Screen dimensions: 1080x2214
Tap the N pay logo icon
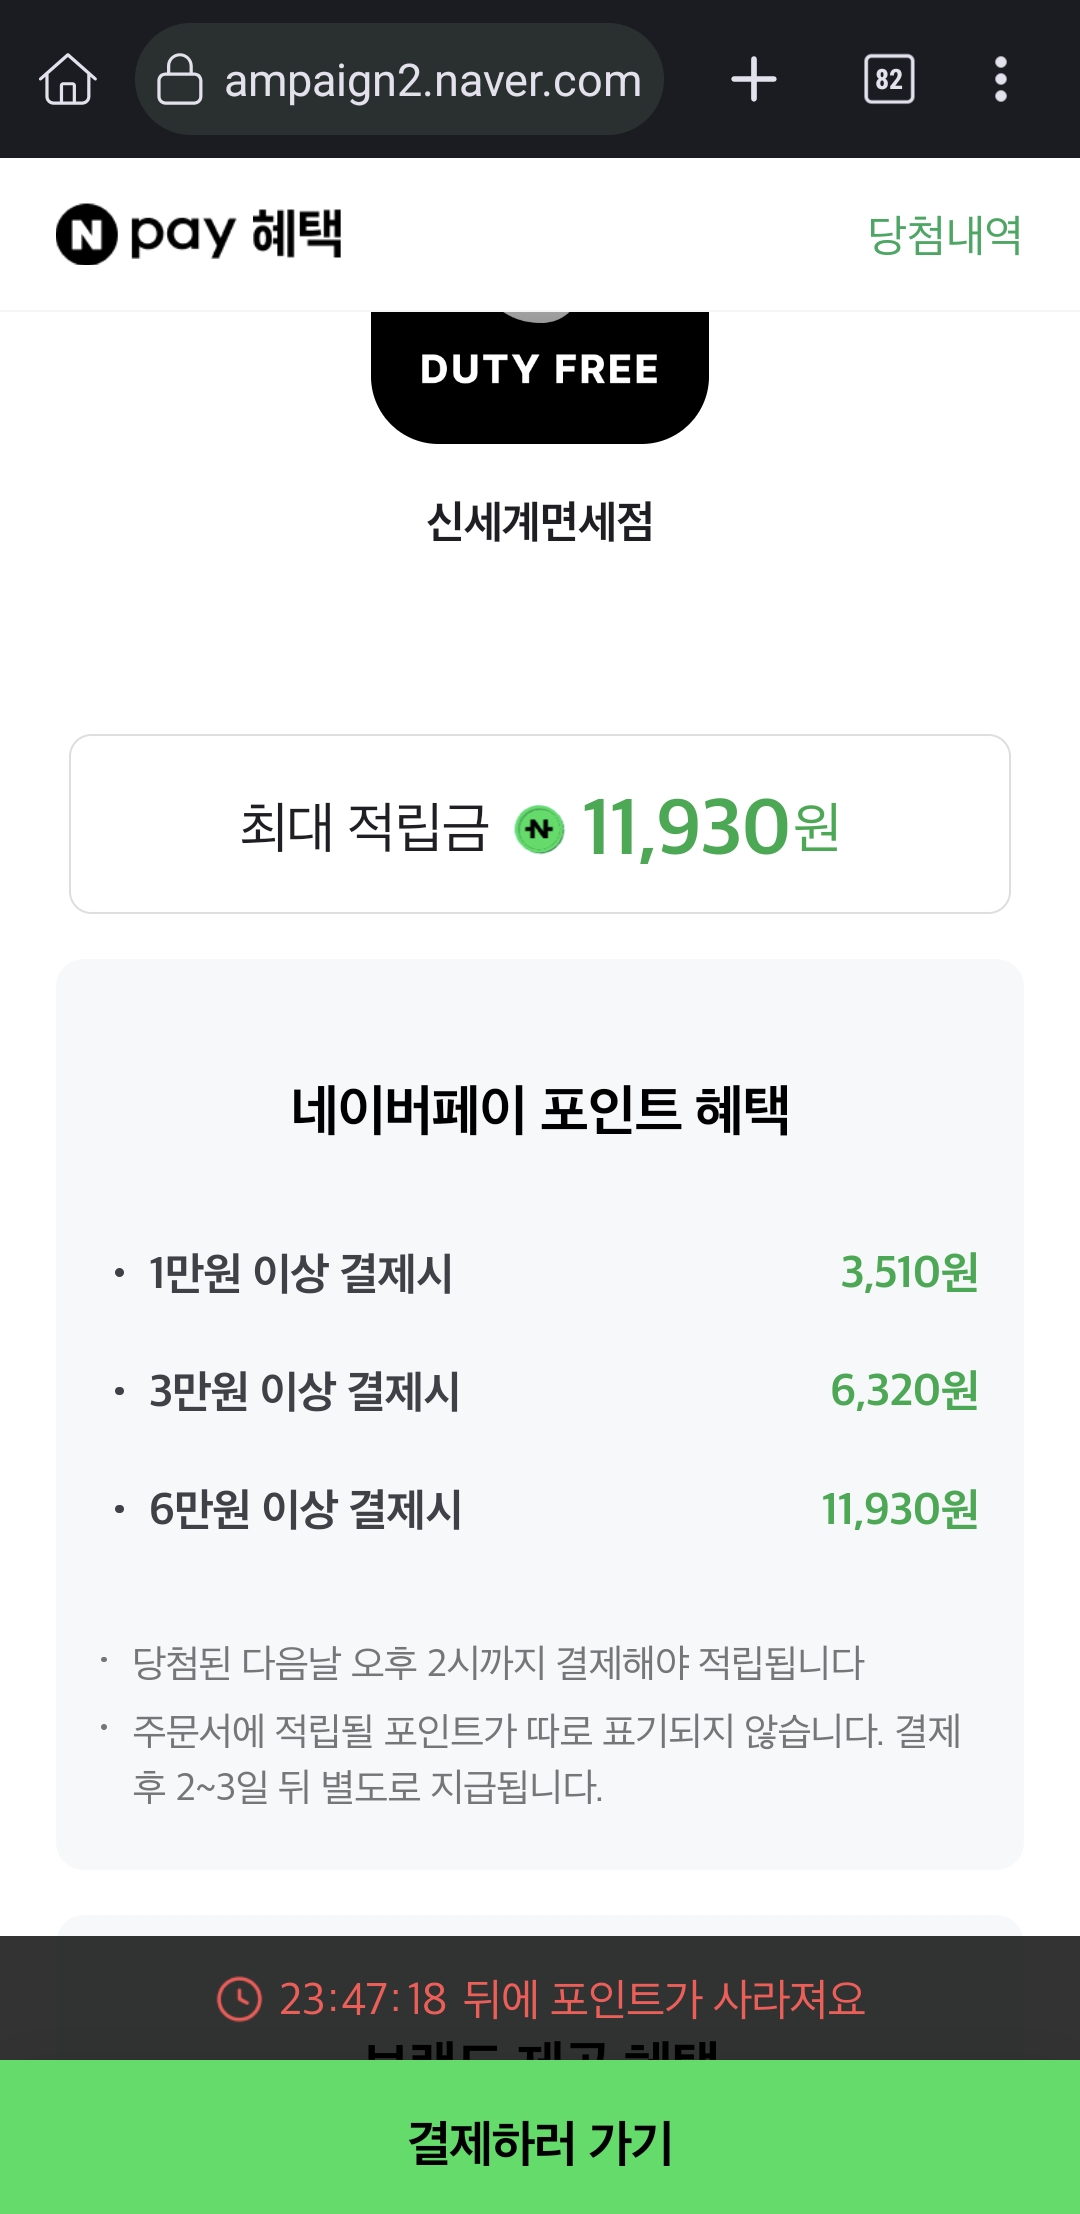[x=87, y=234]
